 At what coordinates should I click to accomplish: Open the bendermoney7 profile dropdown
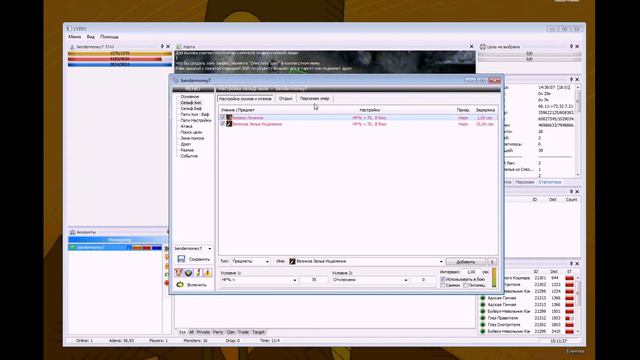pyautogui.click(x=210, y=249)
